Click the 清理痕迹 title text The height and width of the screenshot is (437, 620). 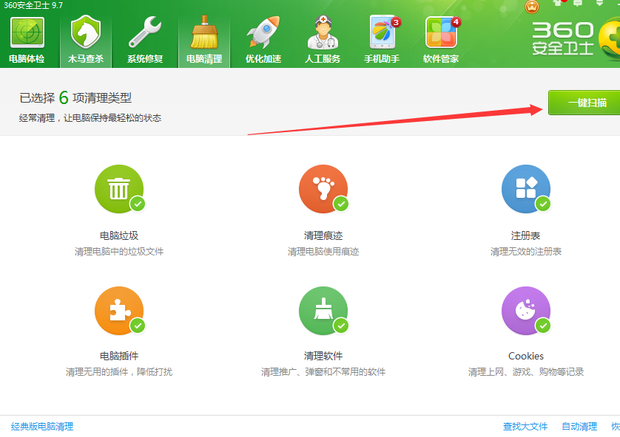[x=323, y=236]
